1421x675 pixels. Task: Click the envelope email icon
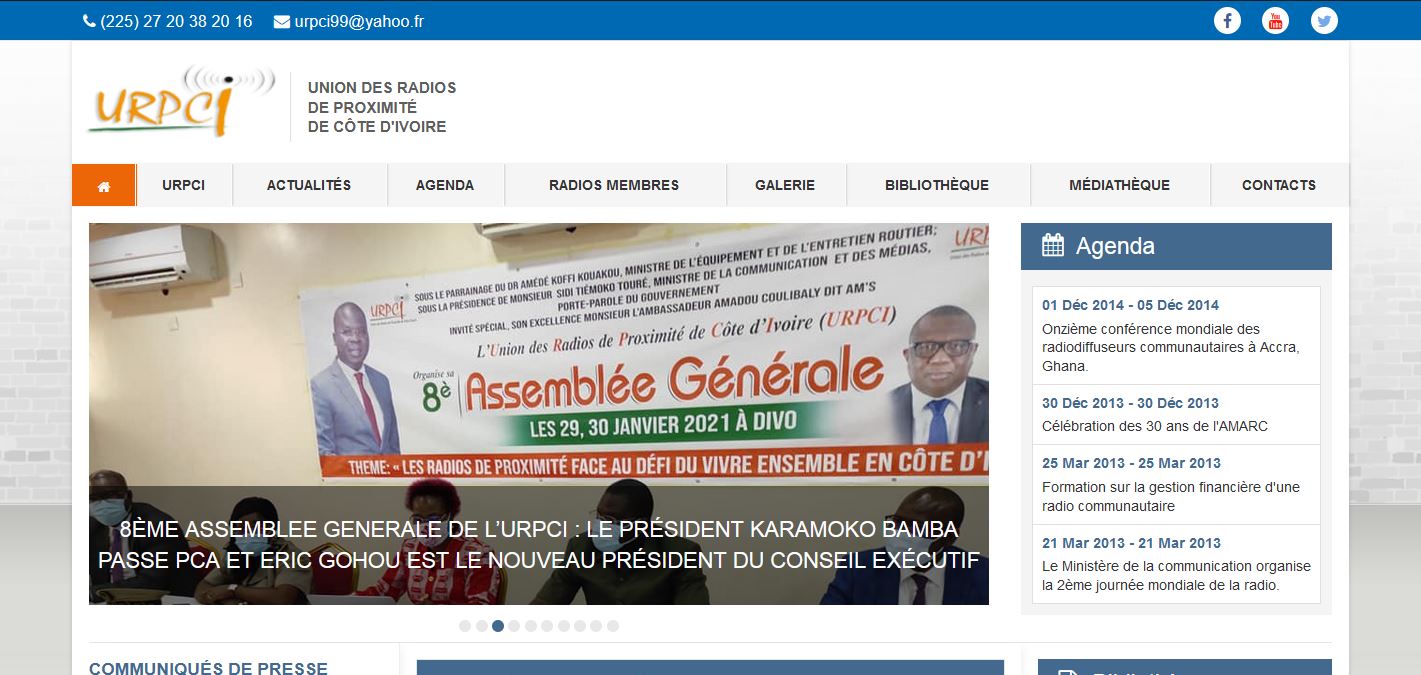(x=281, y=21)
